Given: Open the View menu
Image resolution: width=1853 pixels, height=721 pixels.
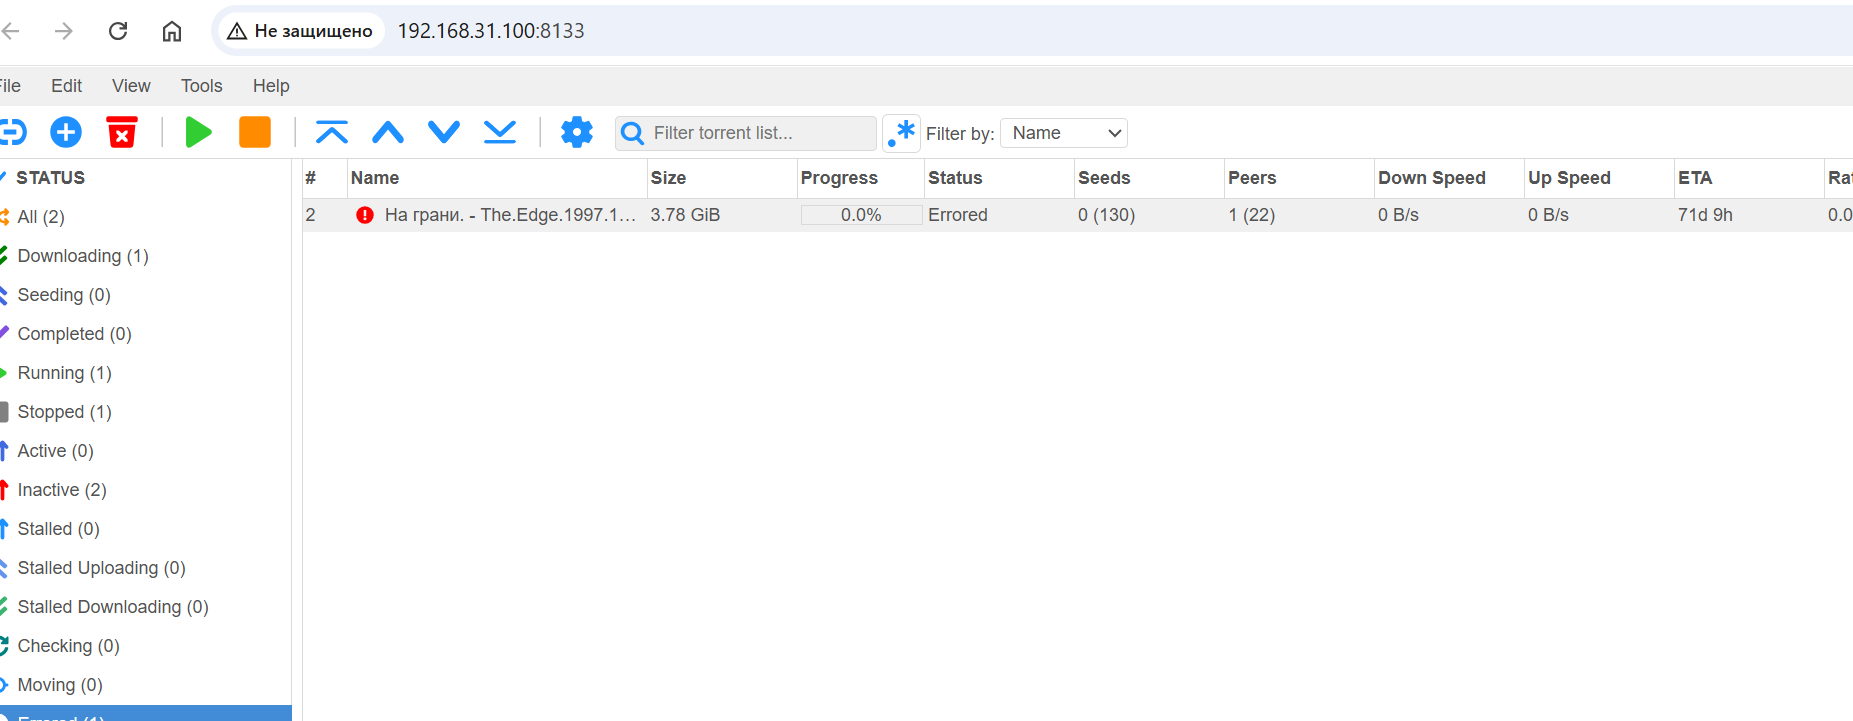Looking at the screenshot, I should click(x=131, y=86).
